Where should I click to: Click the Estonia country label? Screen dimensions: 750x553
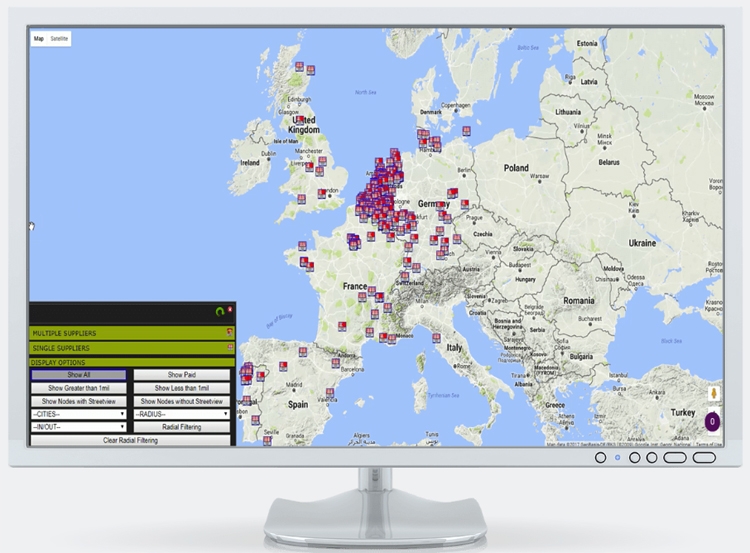point(587,43)
